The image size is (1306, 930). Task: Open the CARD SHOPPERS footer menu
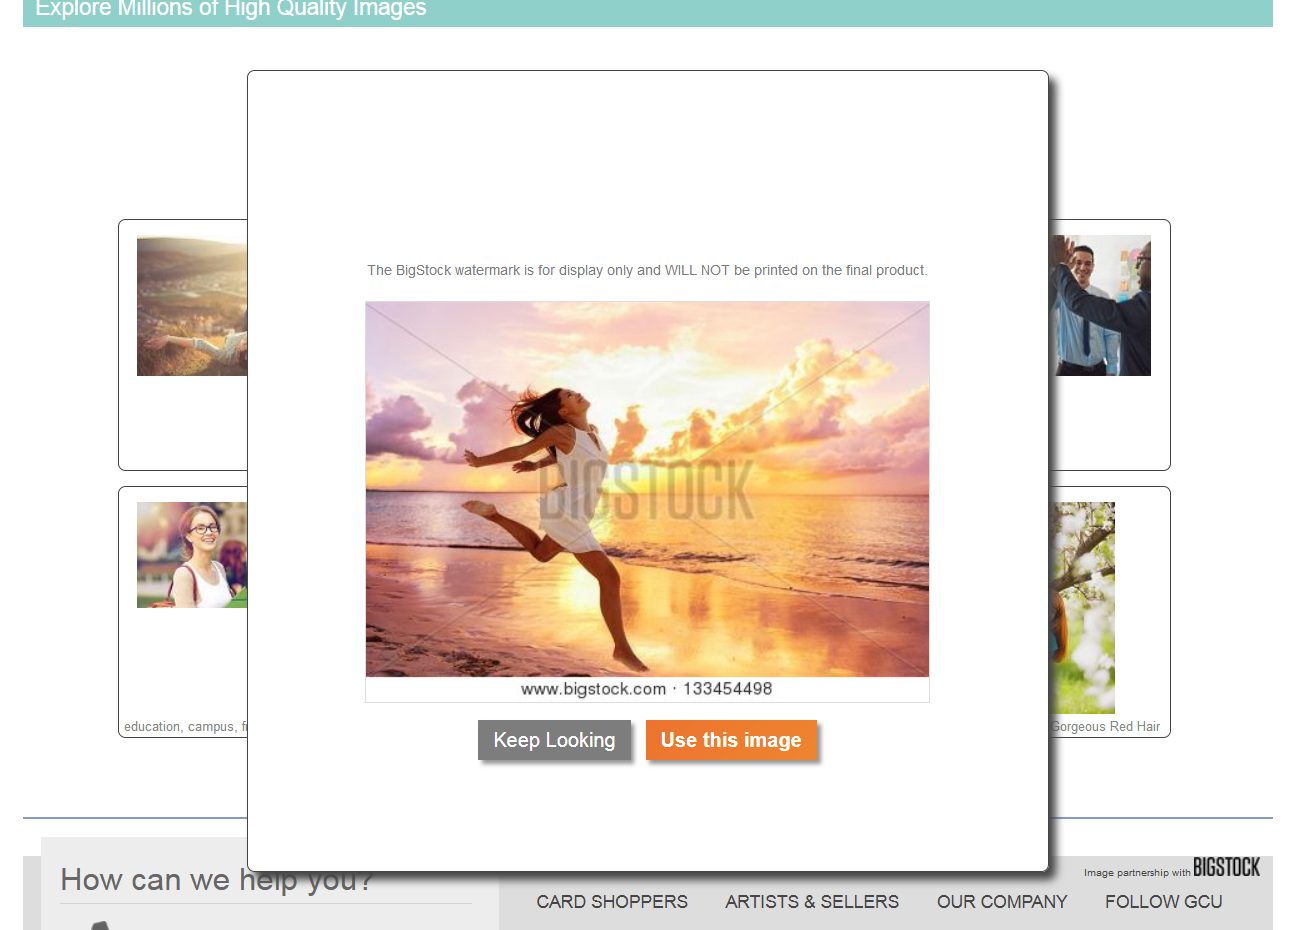click(612, 901)
